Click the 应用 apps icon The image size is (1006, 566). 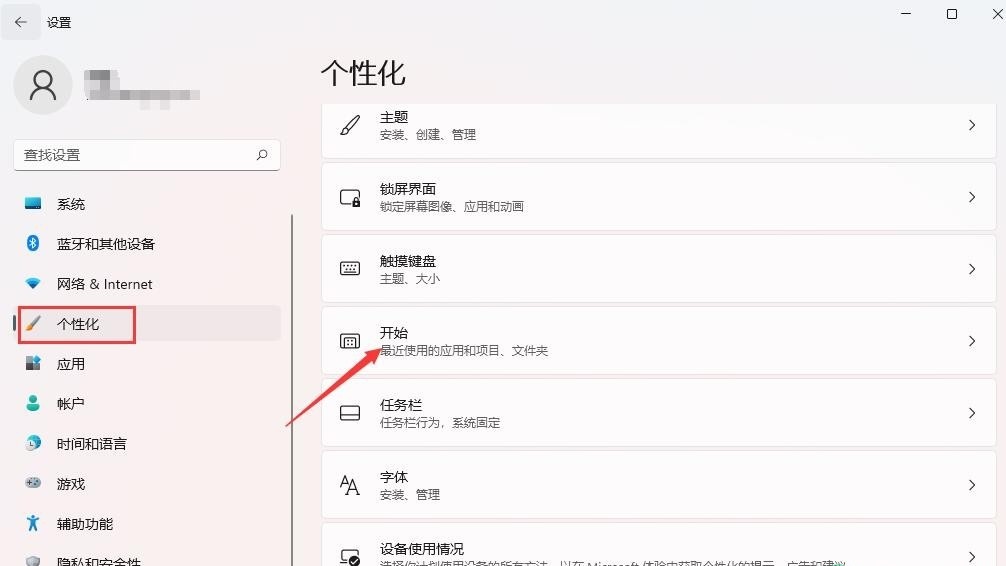click(33, 363)
